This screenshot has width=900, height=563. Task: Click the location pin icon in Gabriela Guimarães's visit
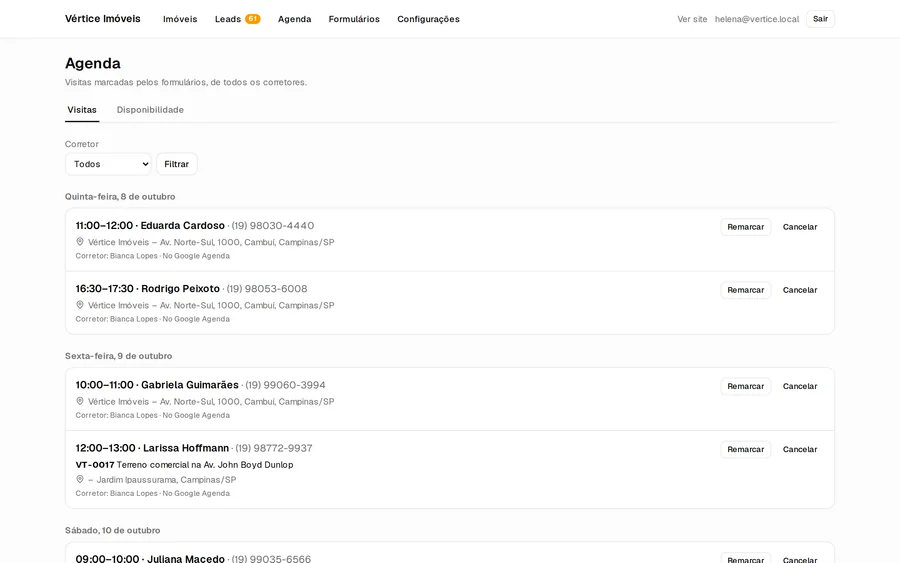[x=80, y=401]
